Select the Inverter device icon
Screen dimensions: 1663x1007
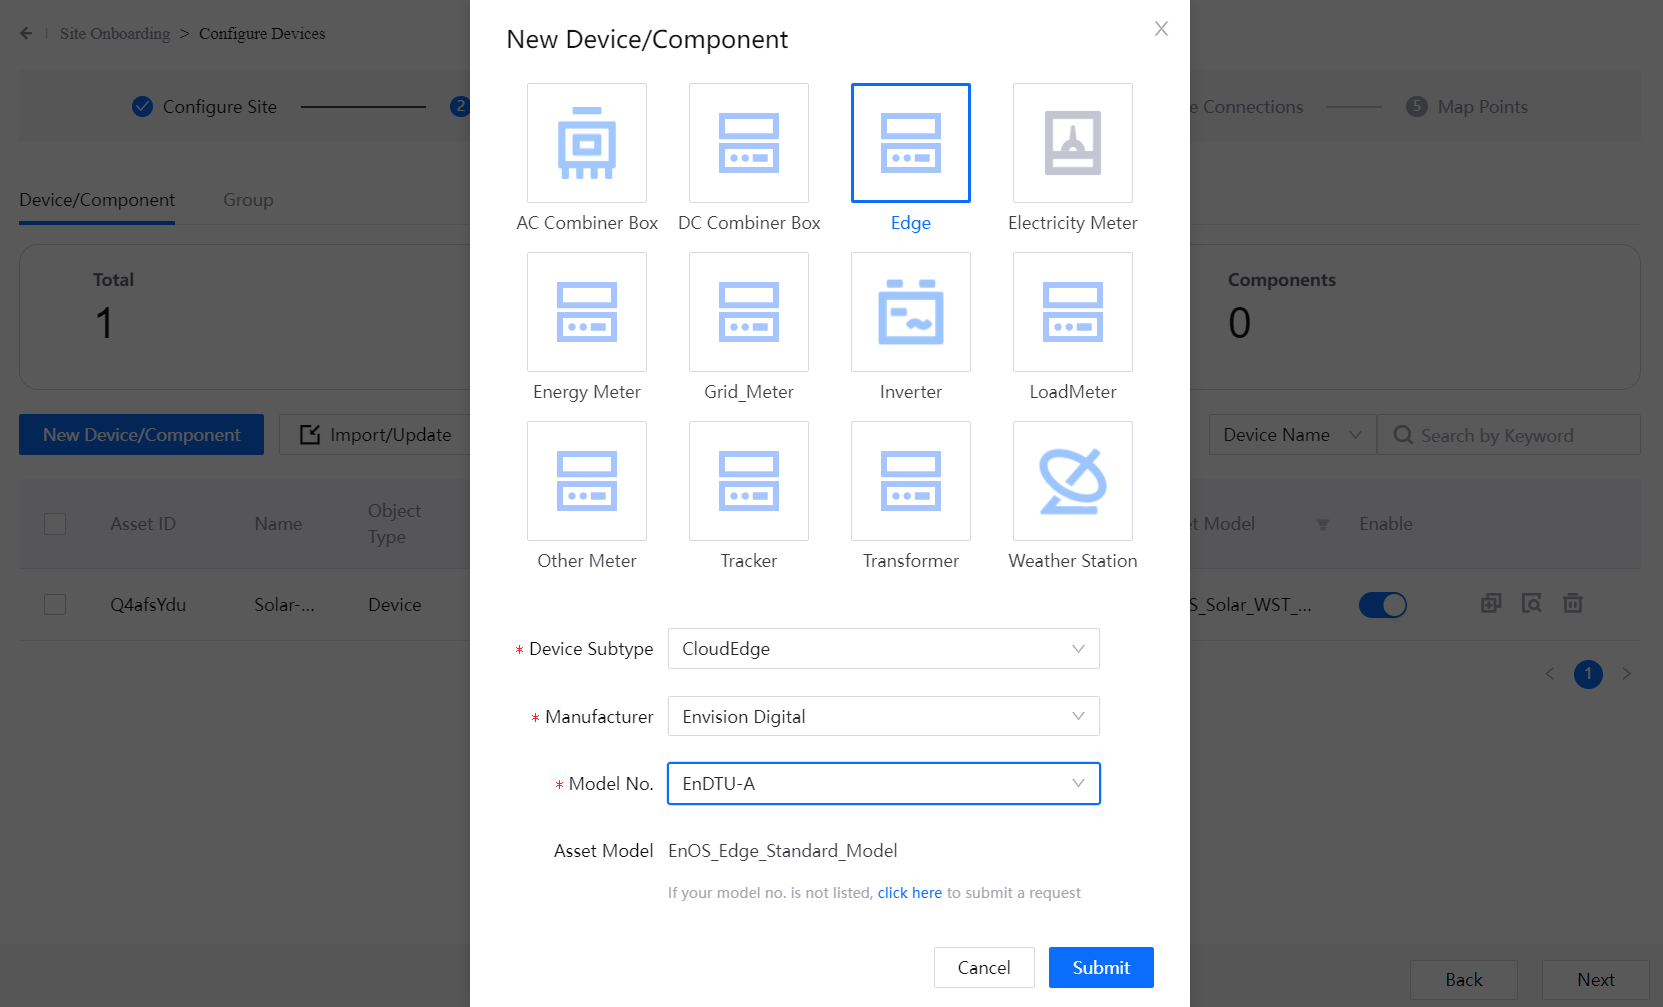(910, 313)
